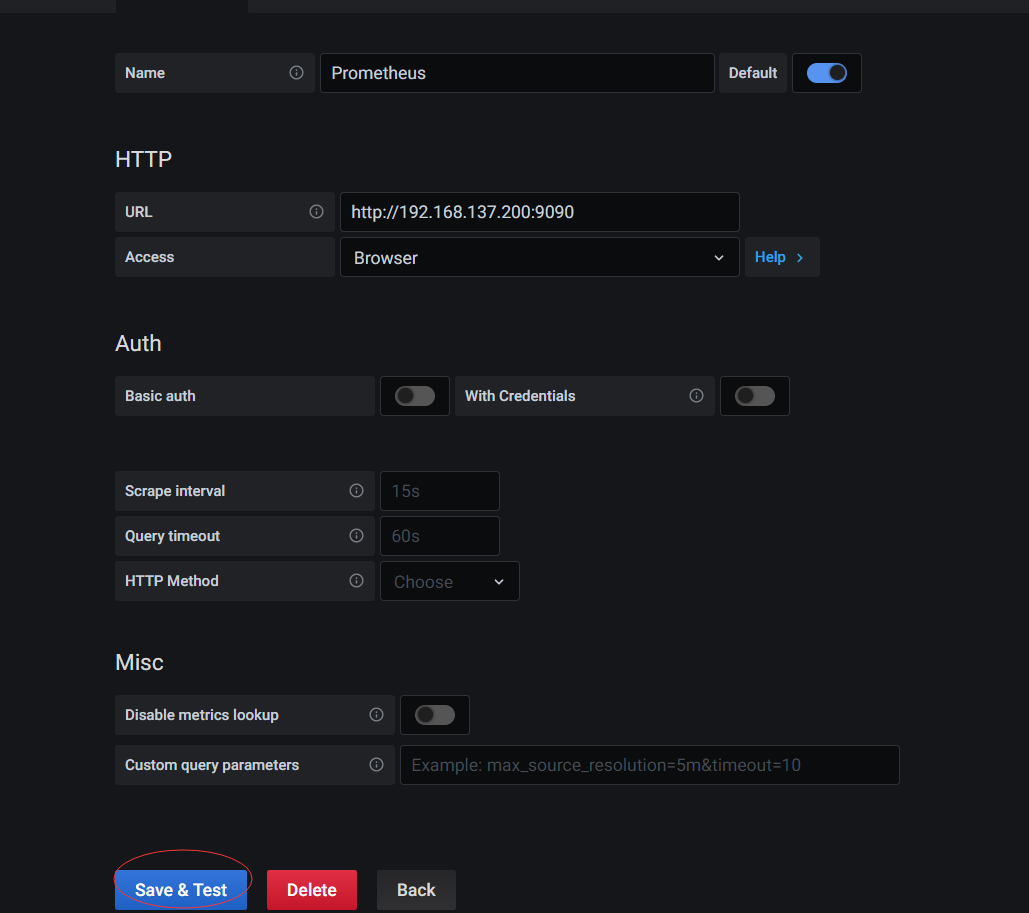Click the red Delete button

click(312, 889)
